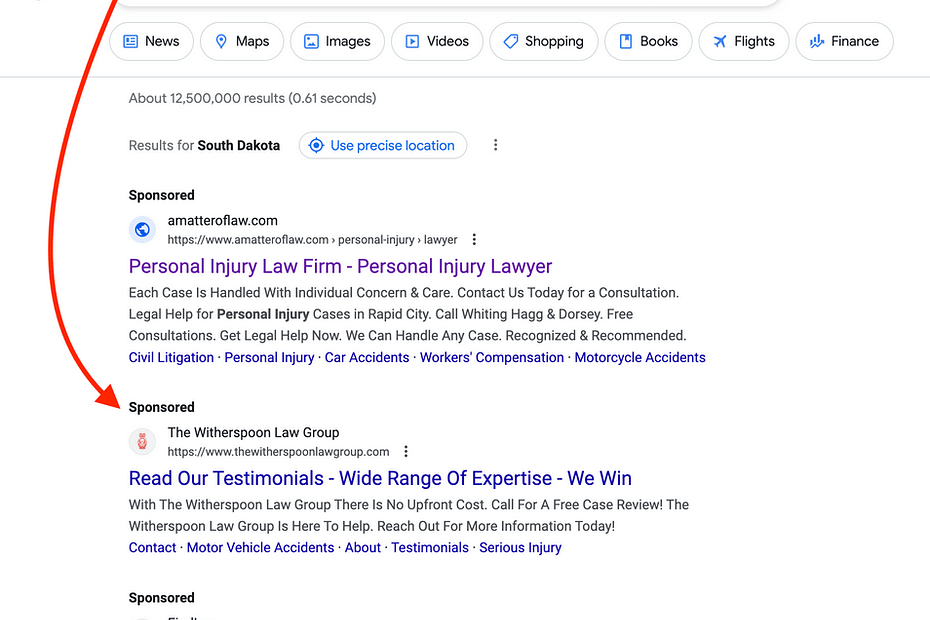Open amatteroflaw.com ad options menu
Screen dimensions: 930x620
coord(474,240)
